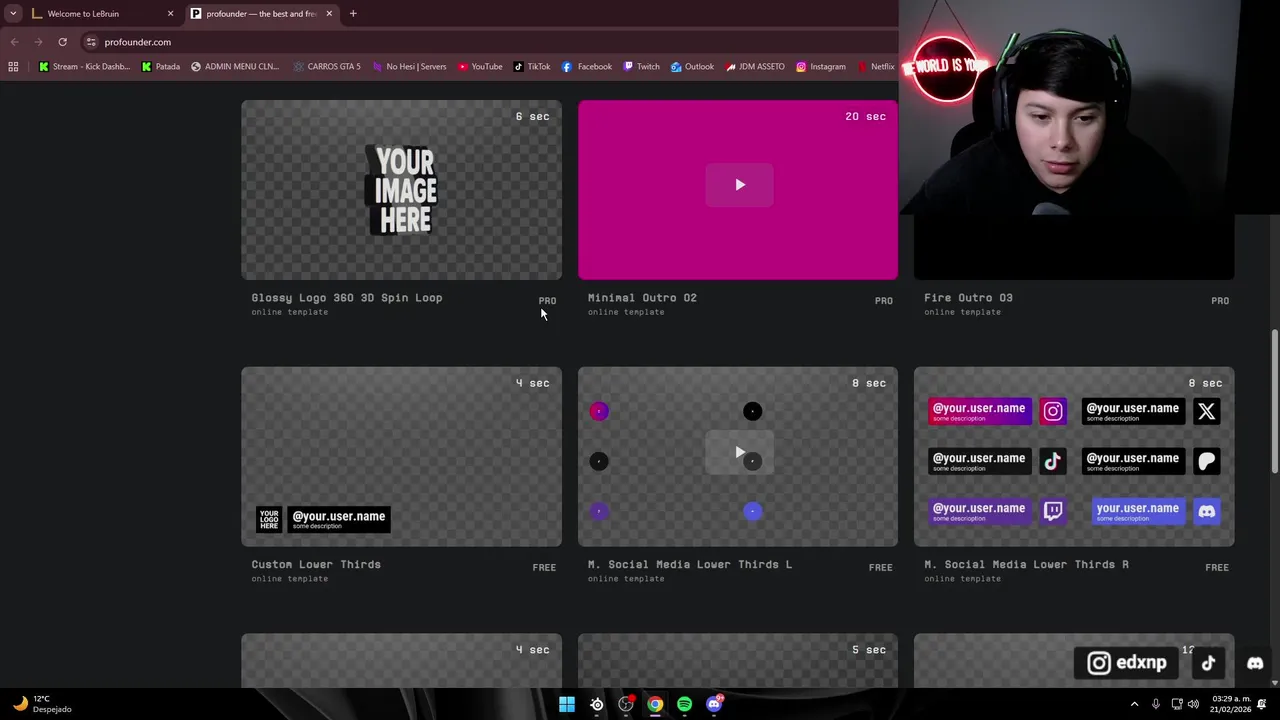Viewport: 1280px width, 720px height.
Task: Click the Glossy Logo 360 3D Spin Loop title
Action: (346, 297)
